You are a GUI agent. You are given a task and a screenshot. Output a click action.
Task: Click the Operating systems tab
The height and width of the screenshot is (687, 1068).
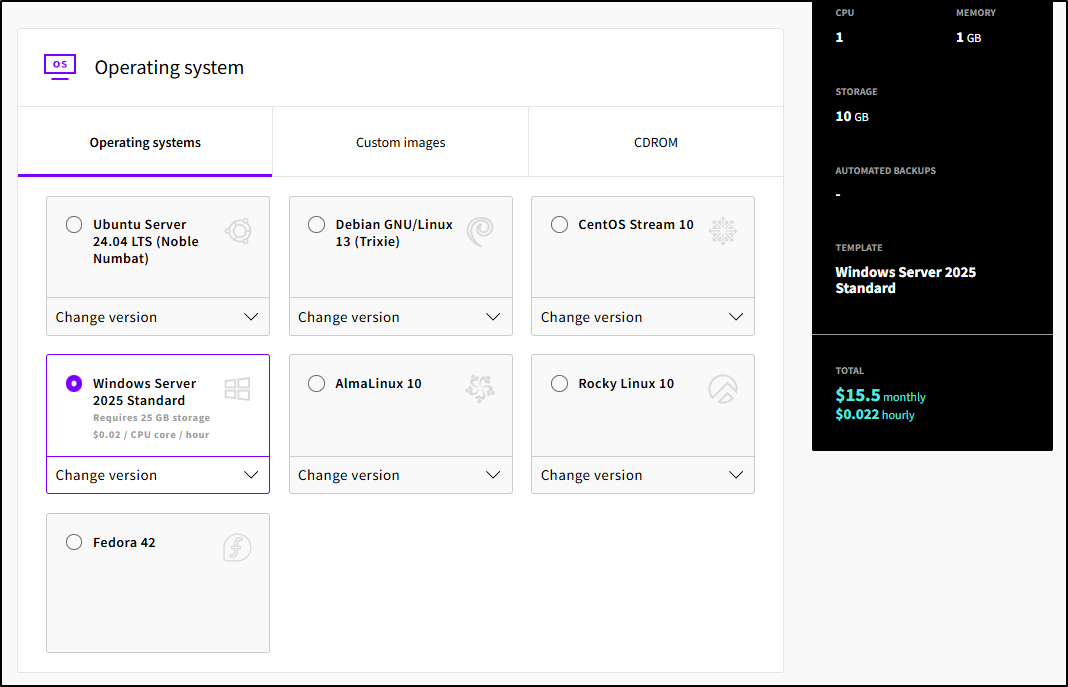(x=145, y=142)
